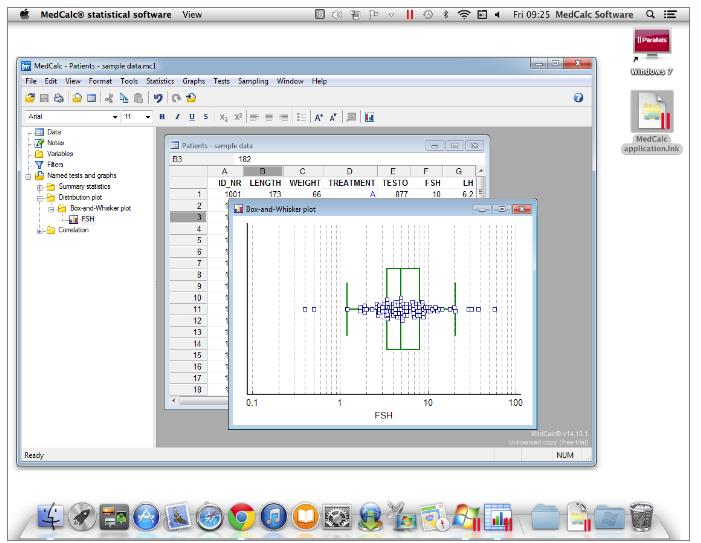Toggle Bold formatting
This screenshot has width=701, height=543.
(x=162, y=117)
